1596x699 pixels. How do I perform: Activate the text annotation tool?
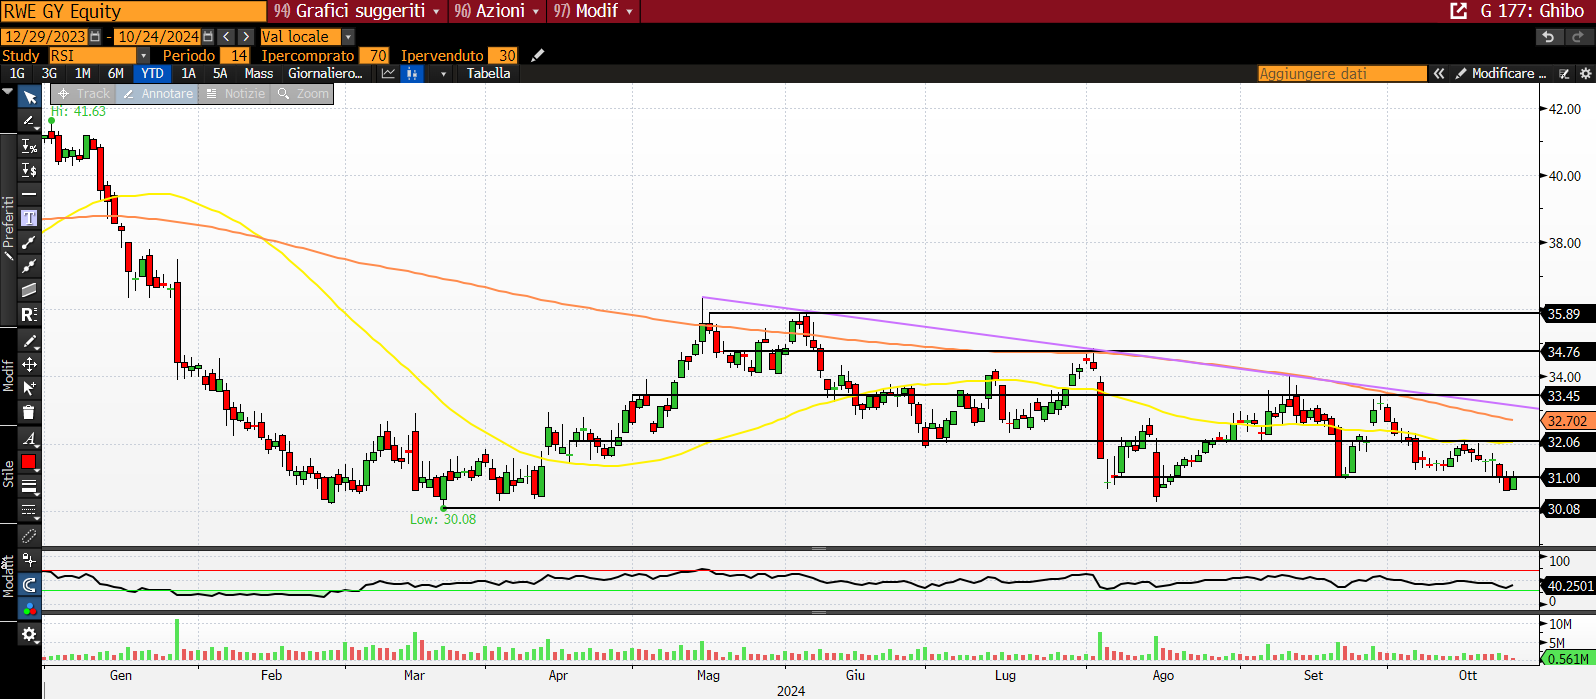[29, 218]
